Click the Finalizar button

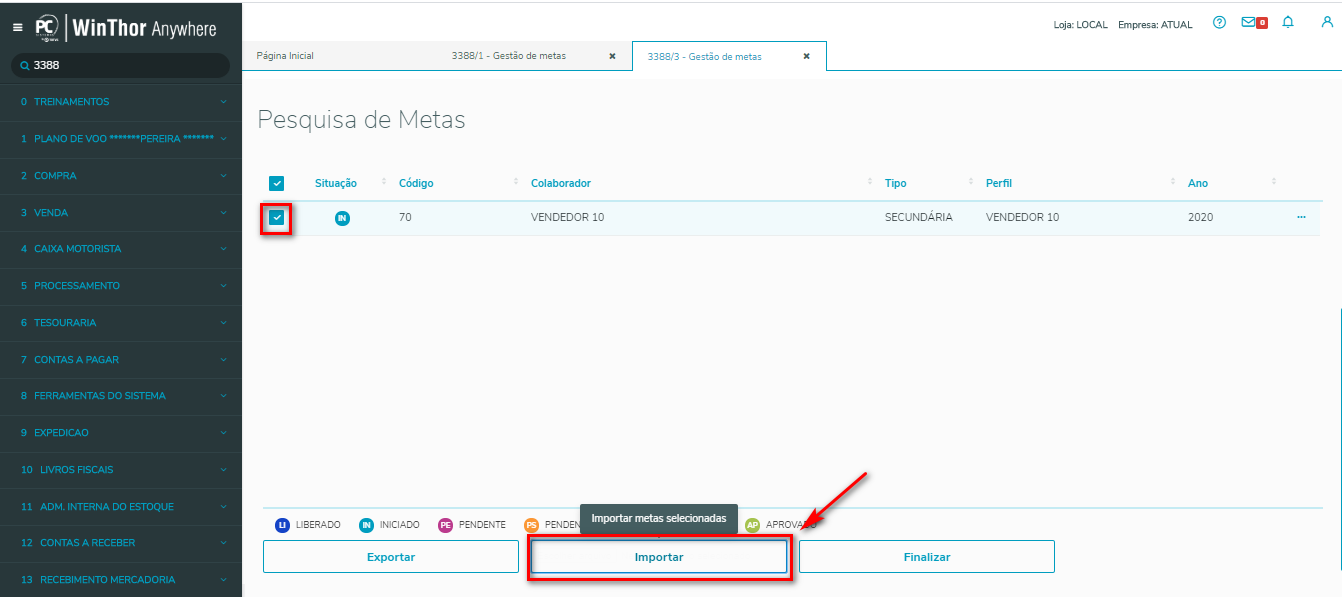(x=927, y=557)
